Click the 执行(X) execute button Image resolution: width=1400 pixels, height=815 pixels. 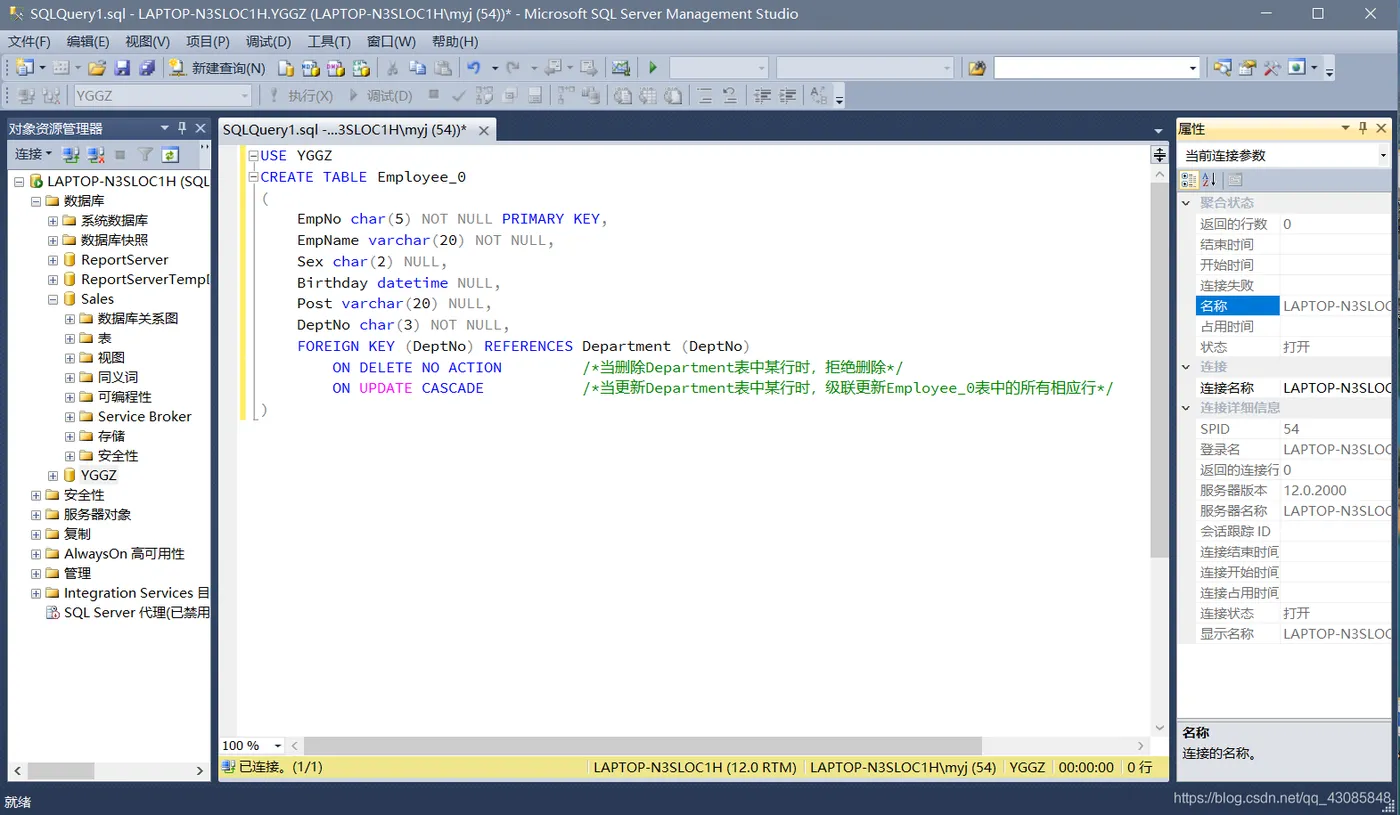(301, 96)
